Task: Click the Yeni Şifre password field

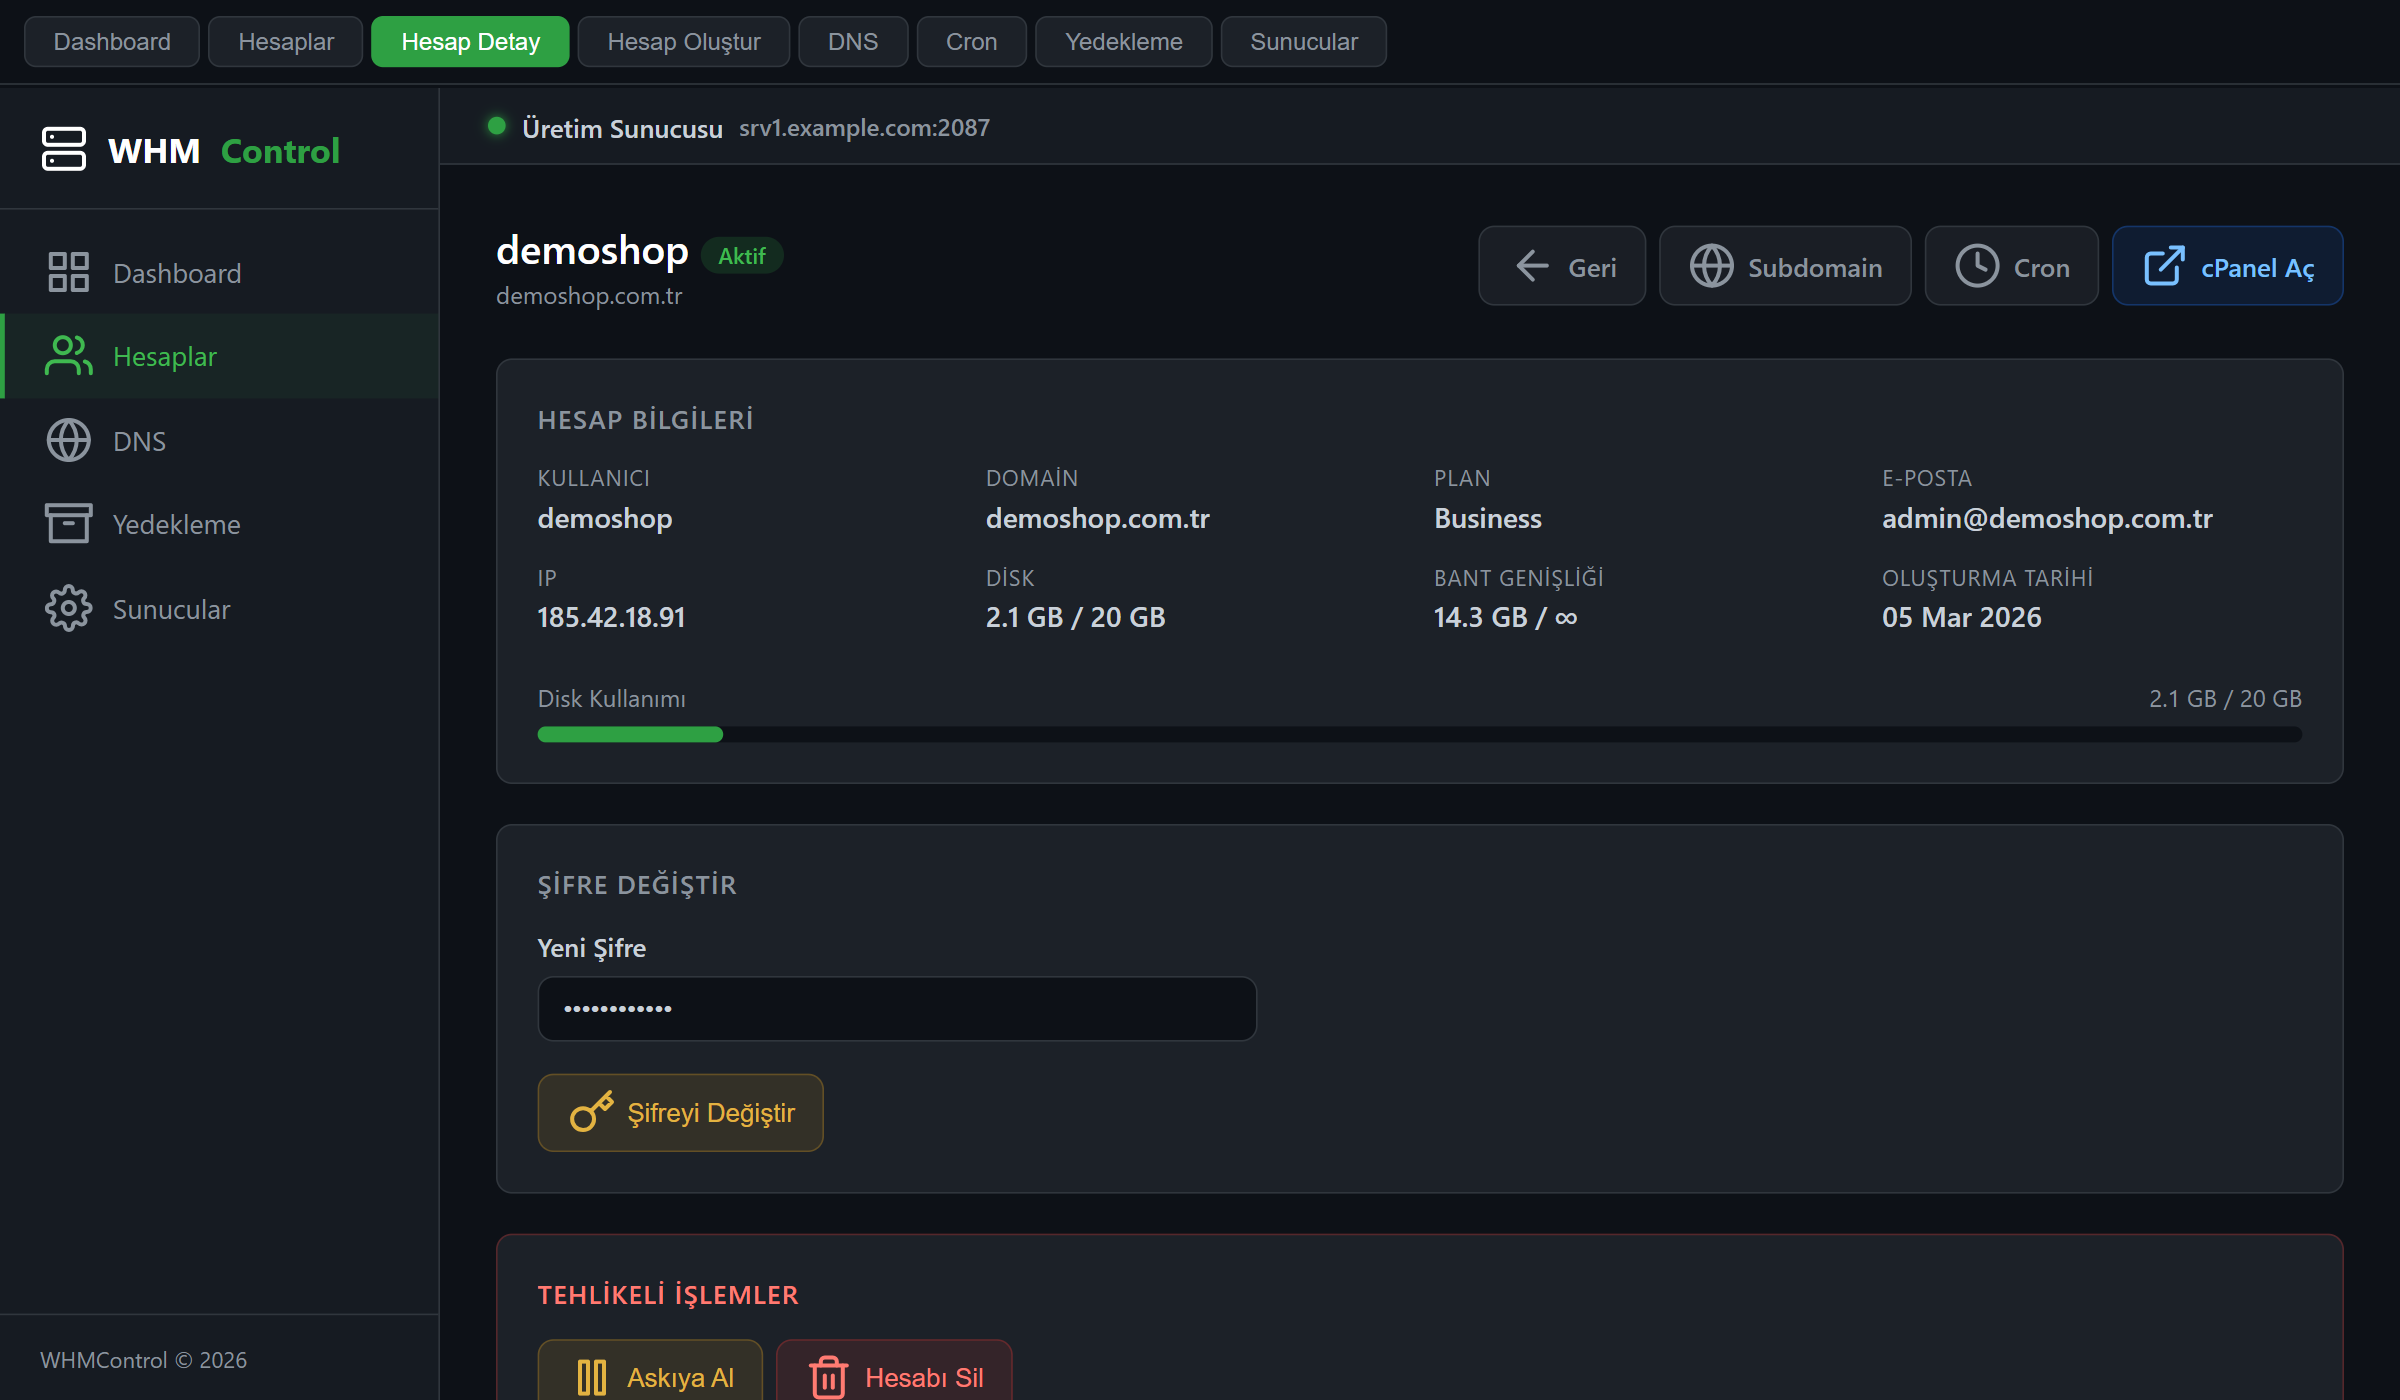Action: click(x=897, y=1008)
